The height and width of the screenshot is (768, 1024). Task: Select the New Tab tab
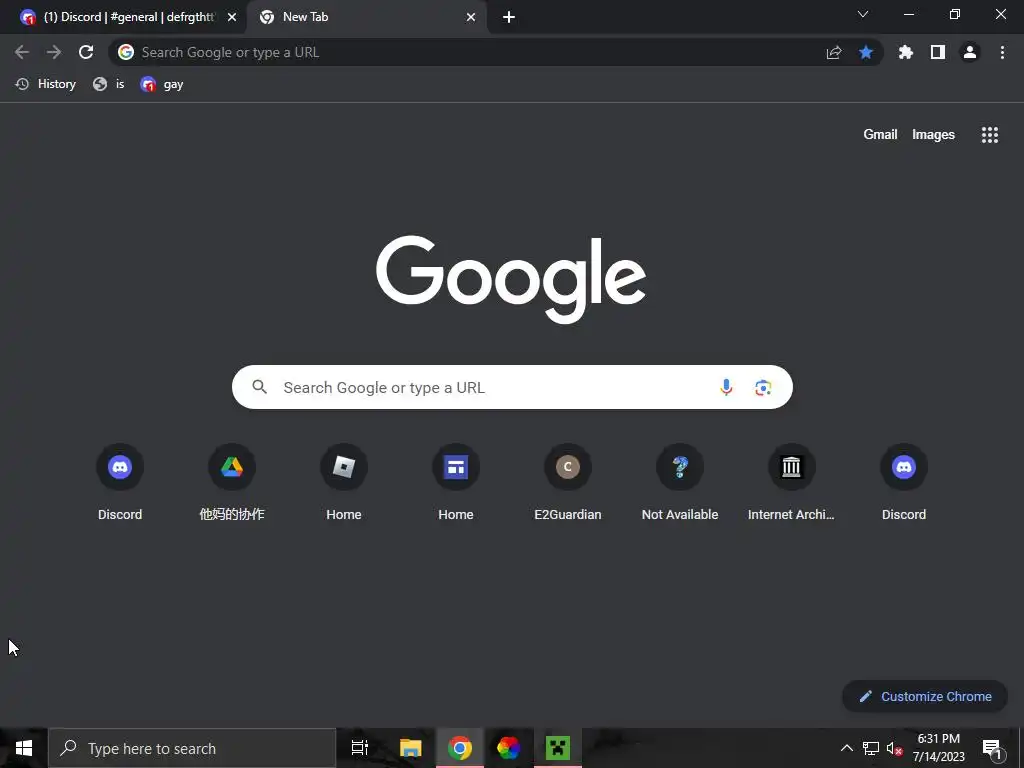tap(366, 17)
